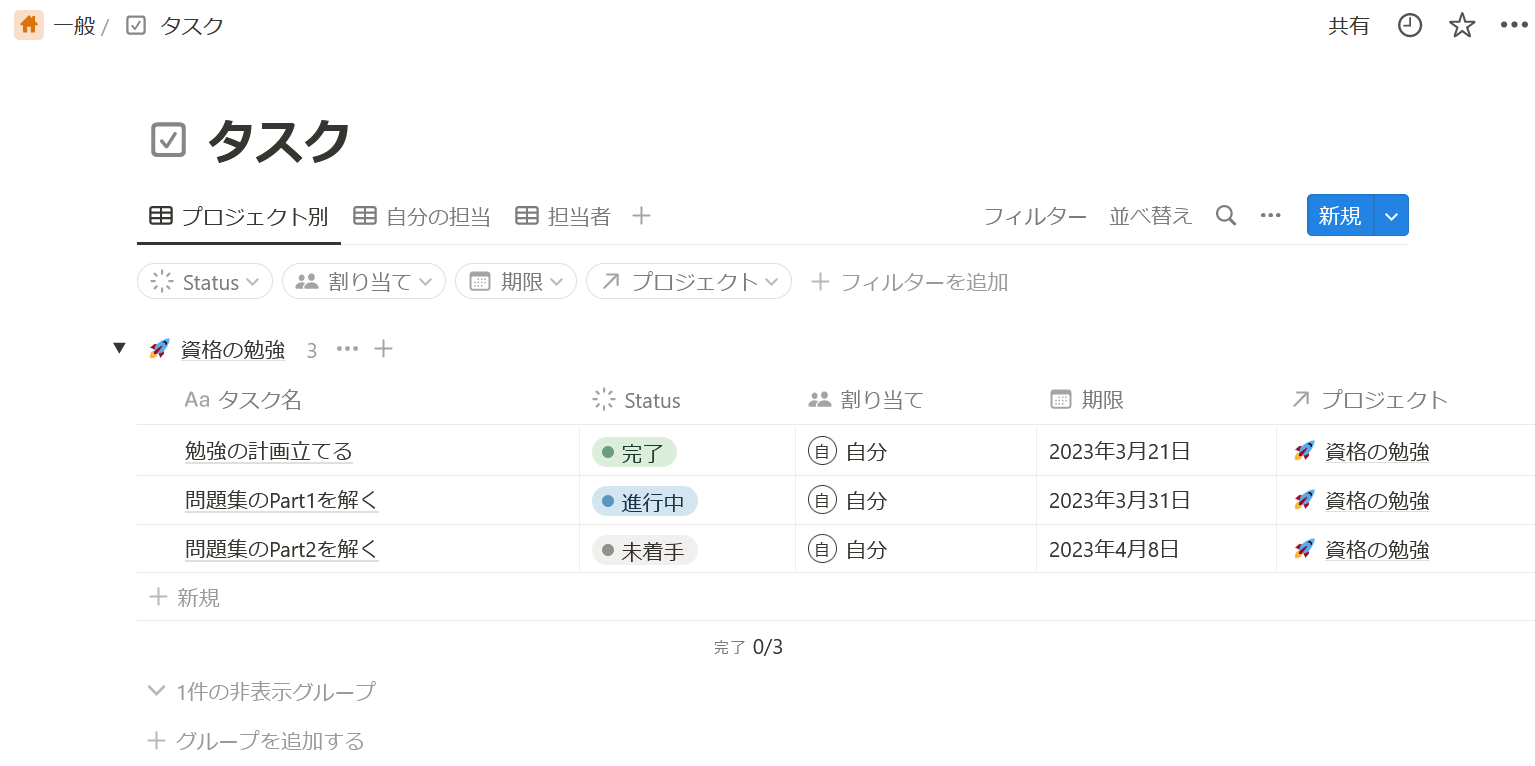Expand the 期限 filter chip
1535x766 pixels.
[515, 281]
